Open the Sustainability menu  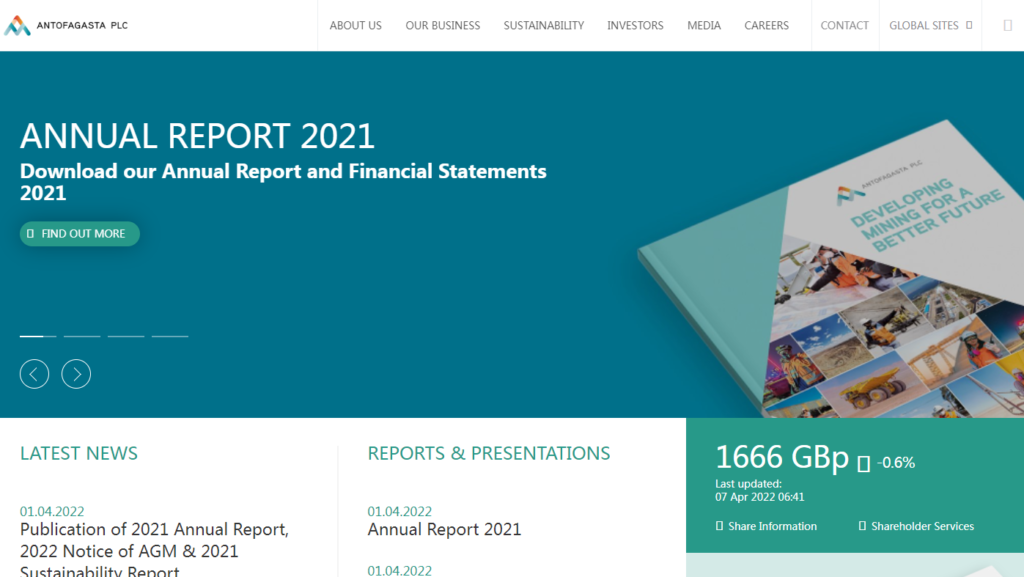[x=543, y=25]
